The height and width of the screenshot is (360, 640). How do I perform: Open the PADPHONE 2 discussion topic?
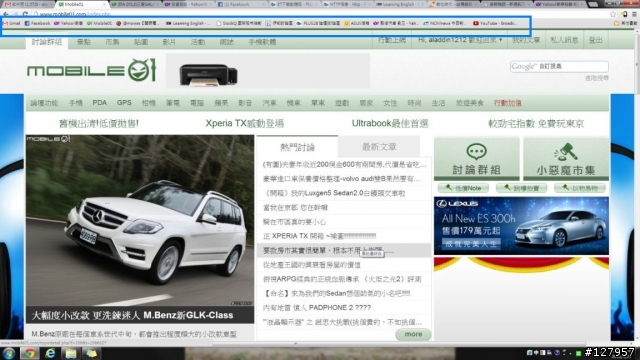[x=317, y=307]
